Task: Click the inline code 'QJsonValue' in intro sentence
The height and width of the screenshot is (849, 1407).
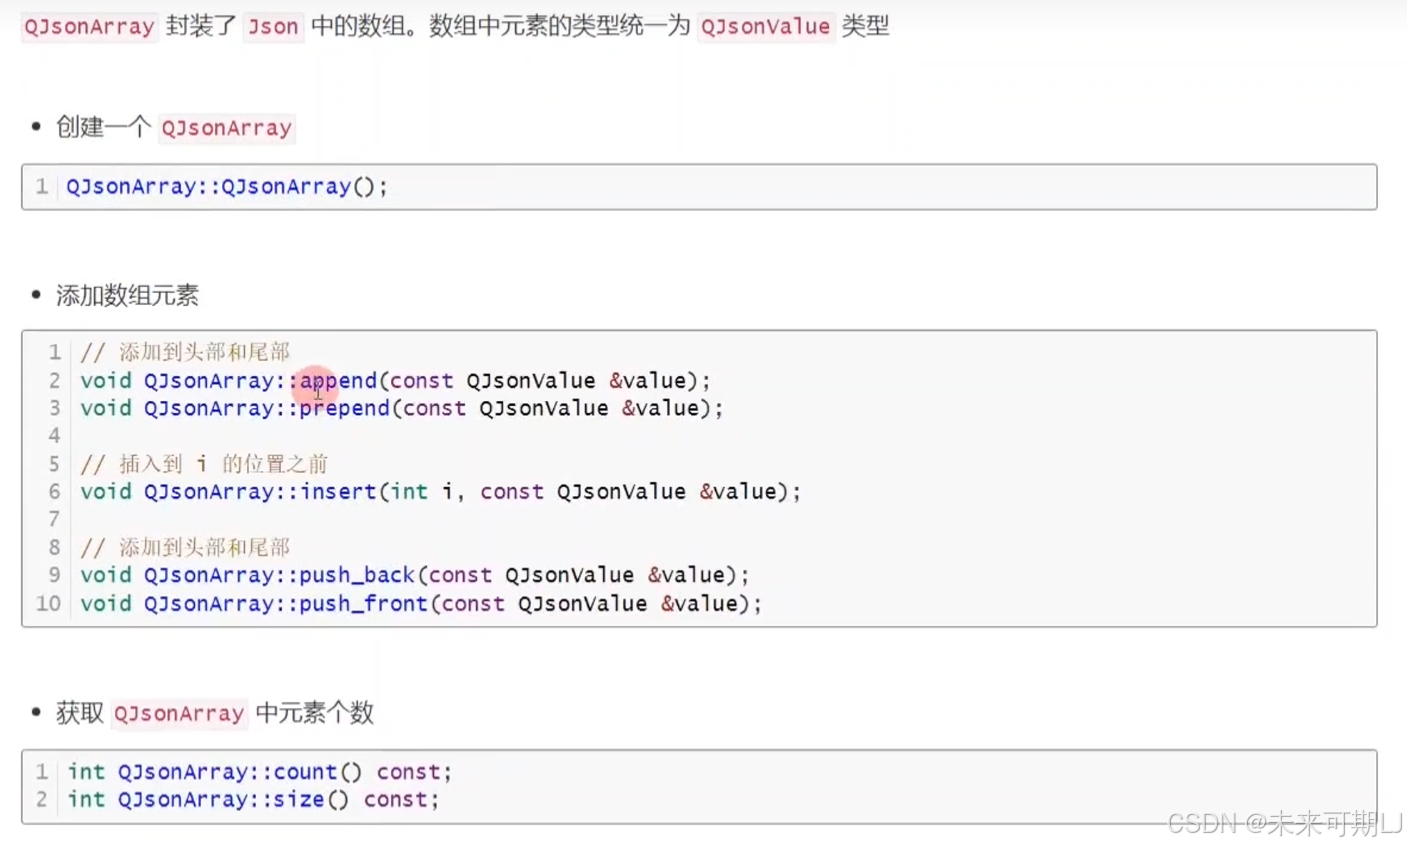Action: click(765, 27)
